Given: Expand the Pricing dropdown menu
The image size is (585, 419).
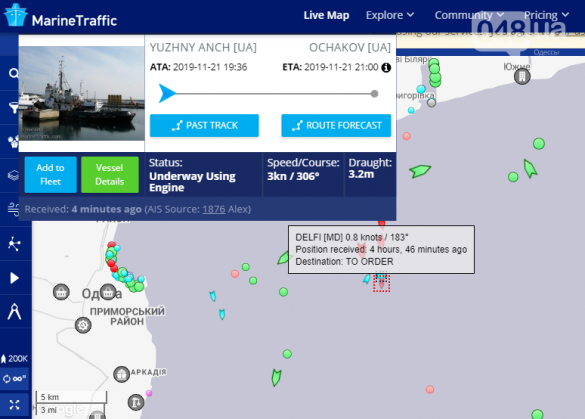Looking at the screenshot, I should [546, 15].
